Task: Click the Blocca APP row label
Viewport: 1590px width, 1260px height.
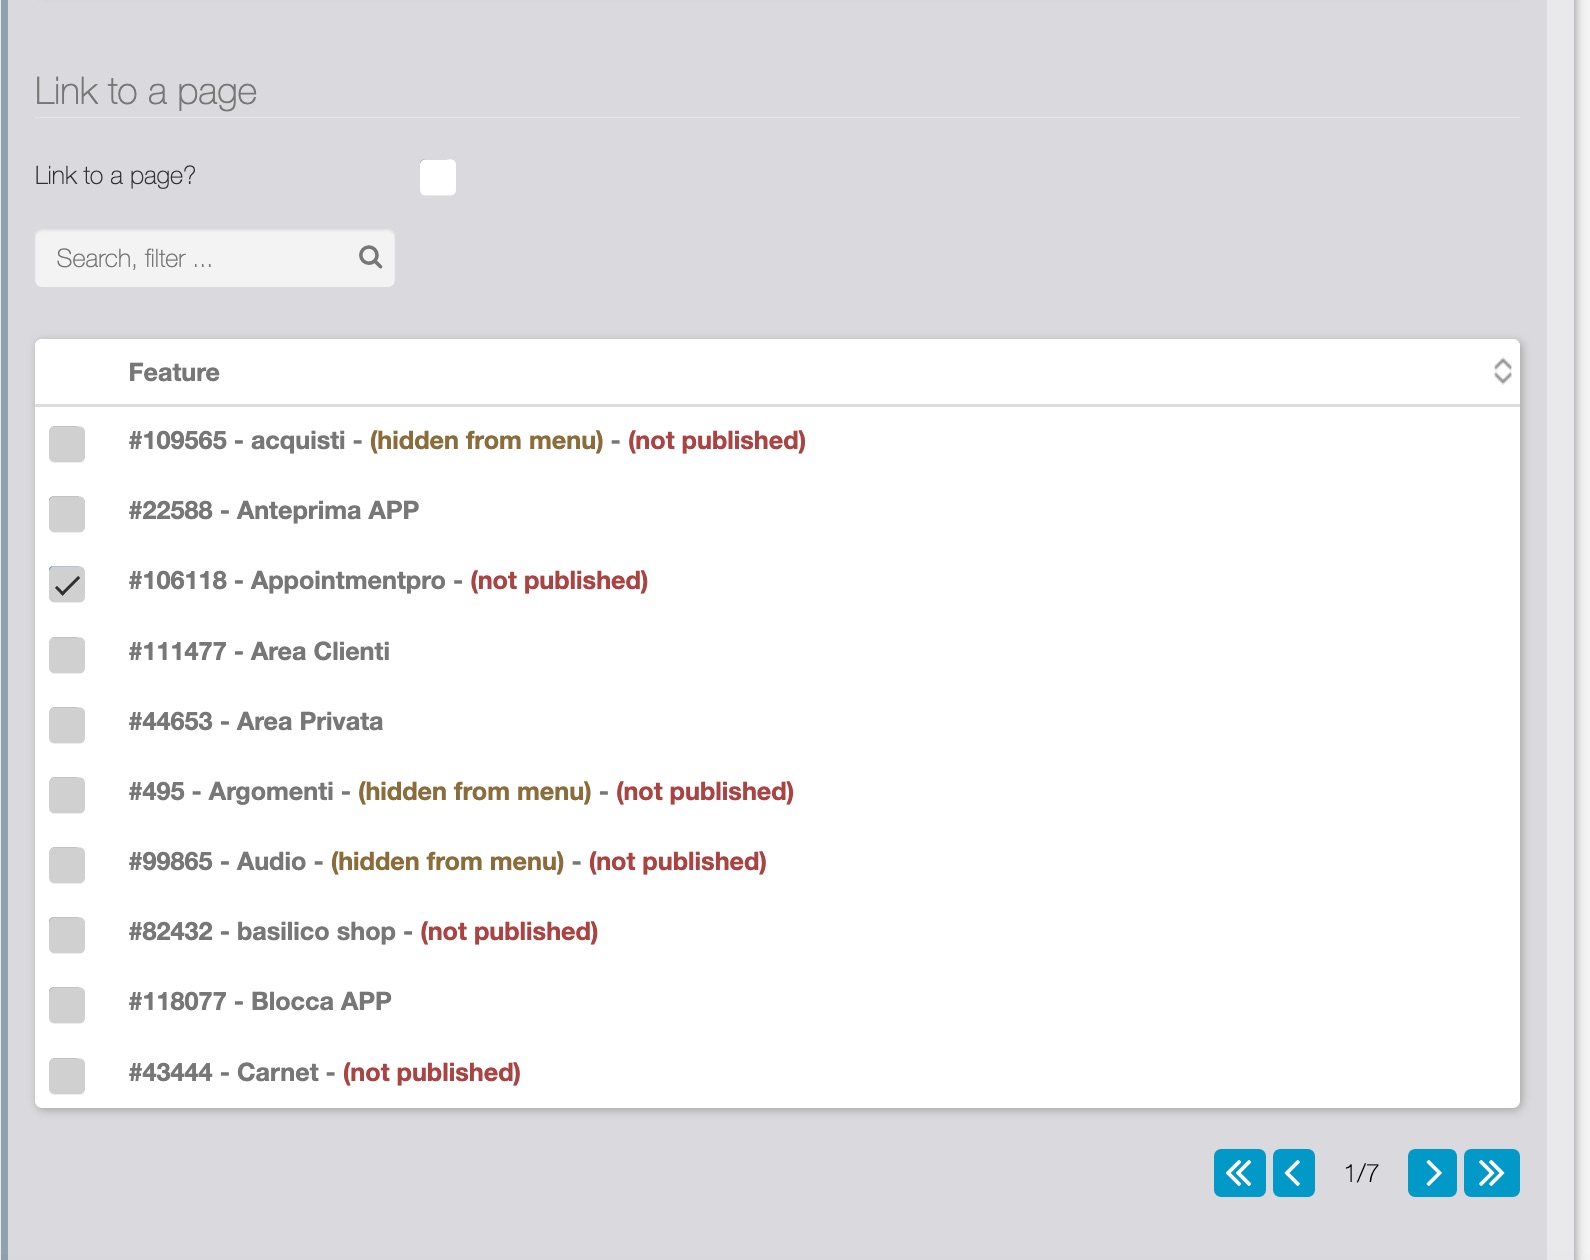Action: point(260,1002)
